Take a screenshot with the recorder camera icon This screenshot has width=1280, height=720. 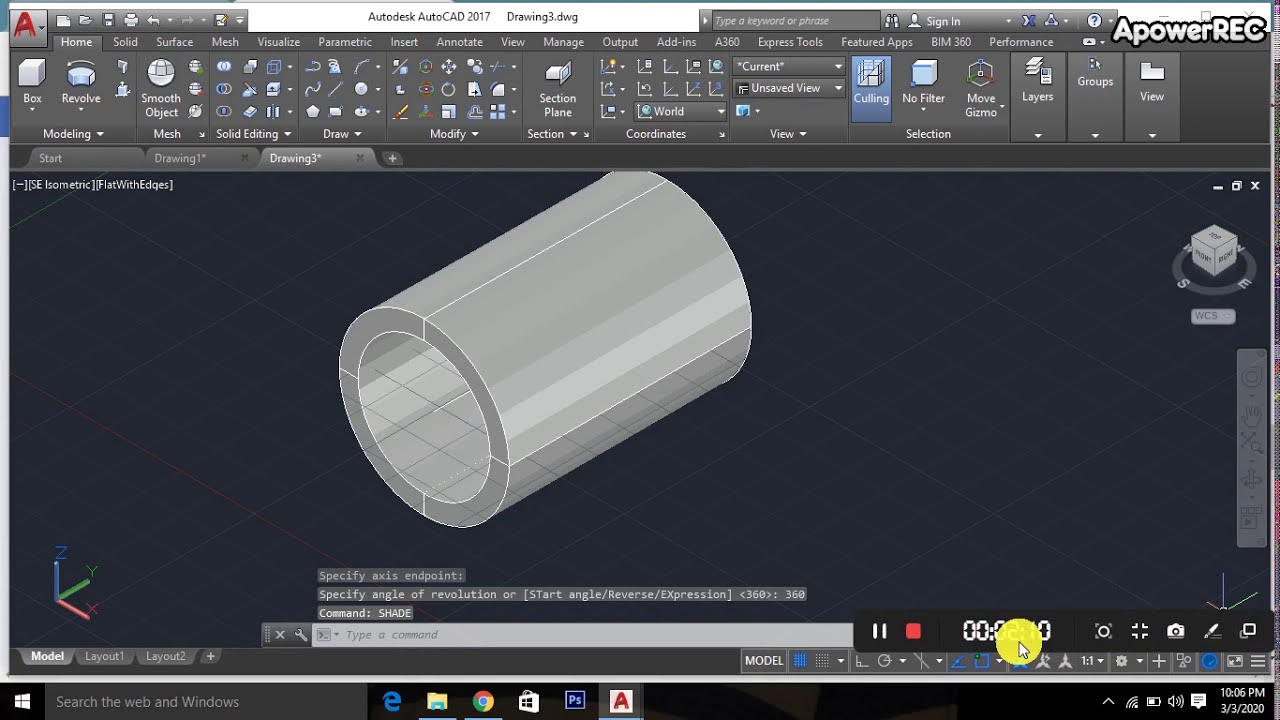click(x=1176, y=631)
